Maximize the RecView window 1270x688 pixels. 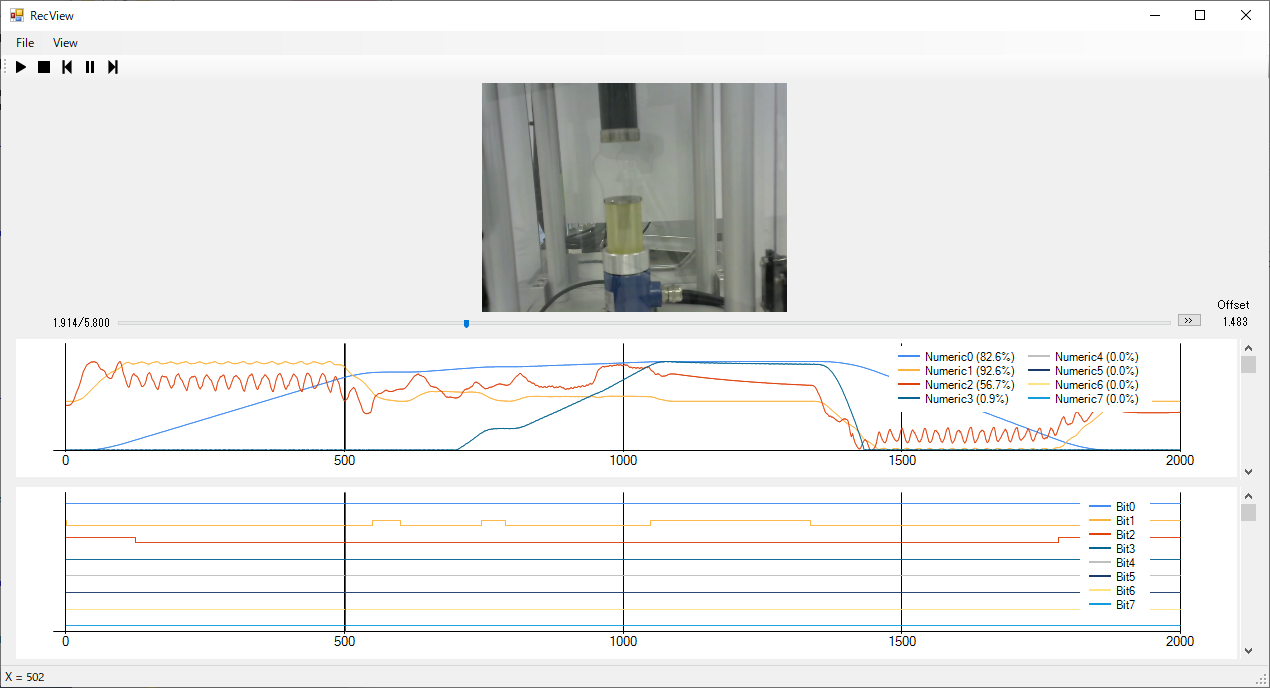1200,15
